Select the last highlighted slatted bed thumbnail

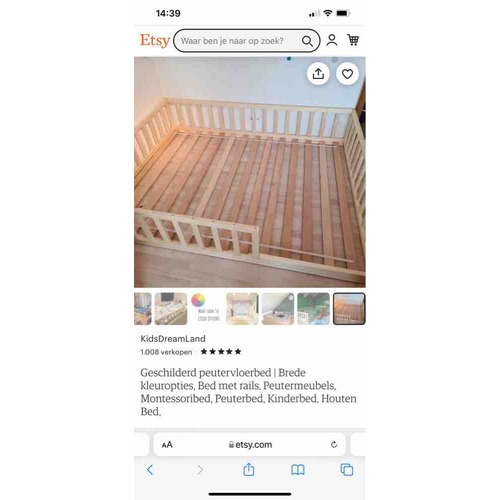(349, 309)
